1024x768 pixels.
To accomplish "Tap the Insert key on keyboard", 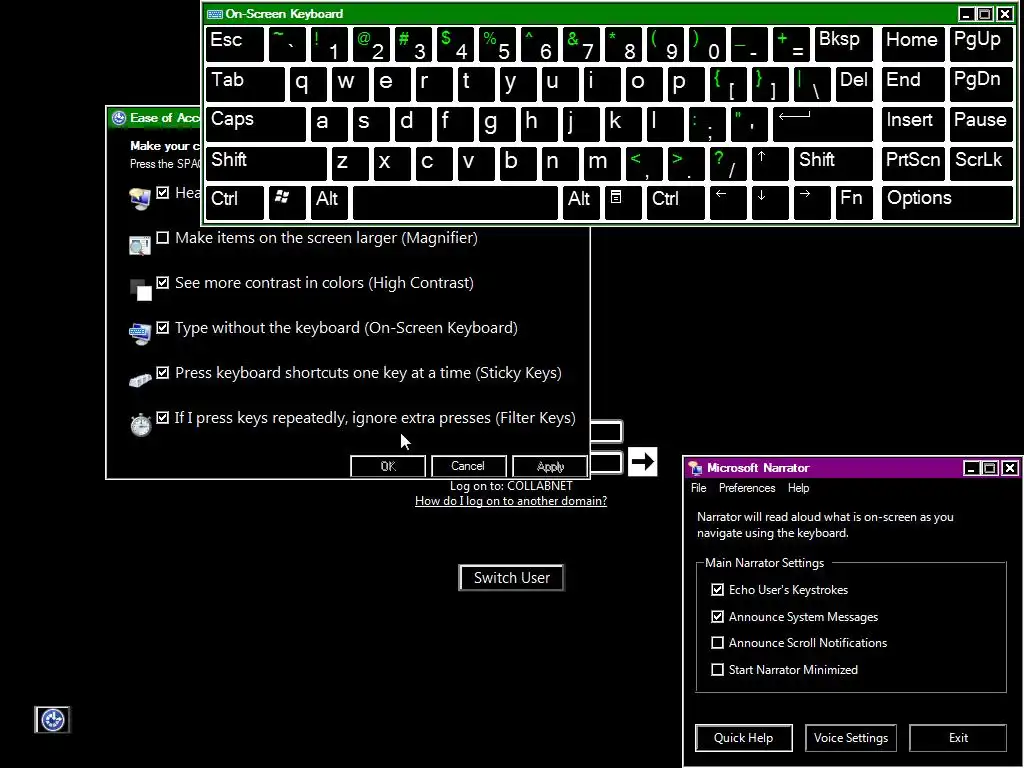I will (x=913, y=124).
